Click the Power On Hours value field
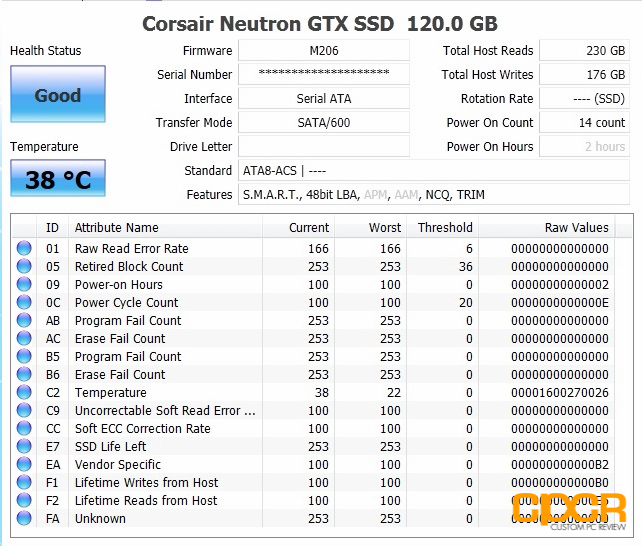The image size is (642, 546). pos(584,147)
